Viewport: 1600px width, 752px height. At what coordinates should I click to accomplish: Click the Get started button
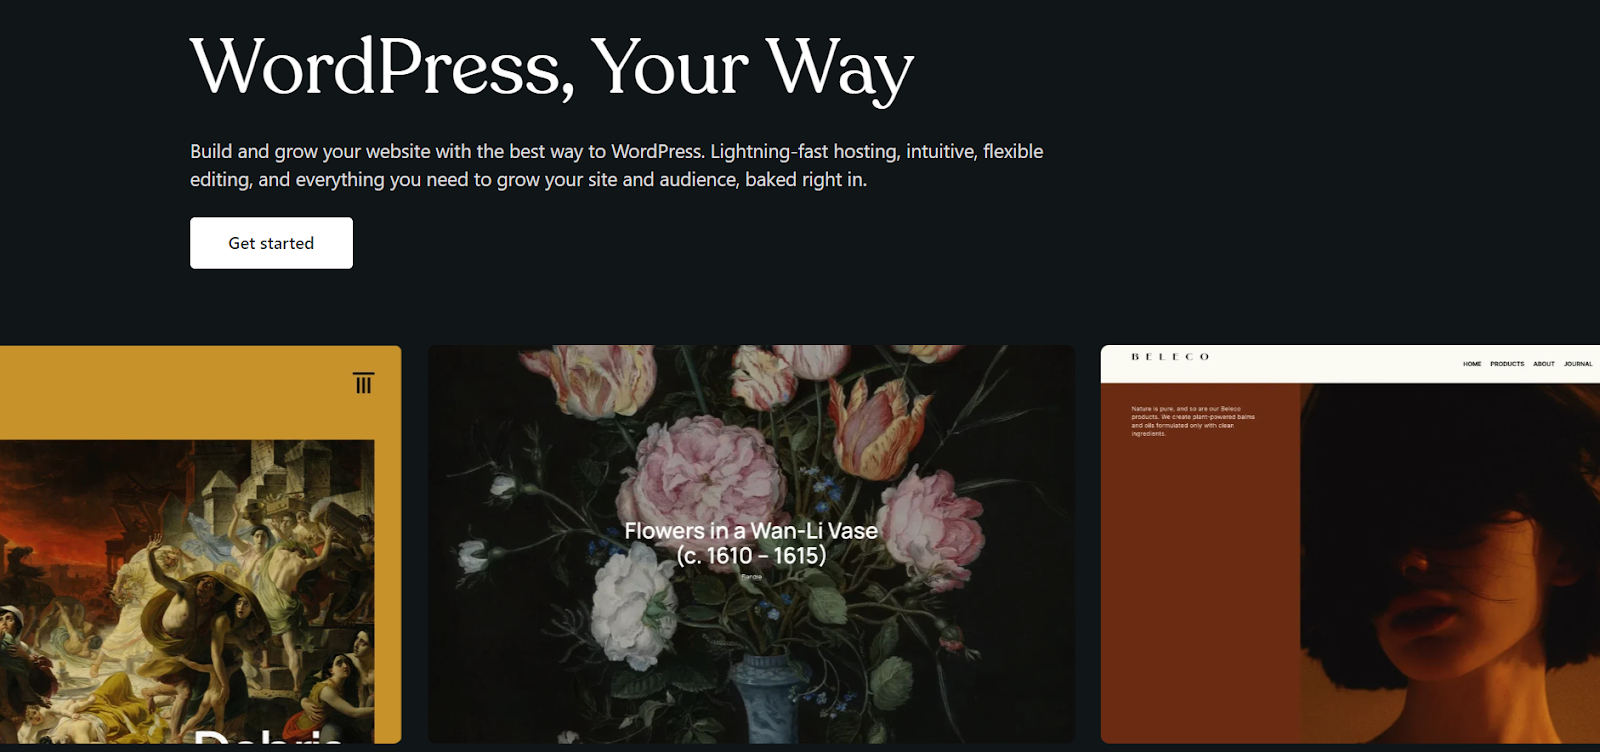271,243
